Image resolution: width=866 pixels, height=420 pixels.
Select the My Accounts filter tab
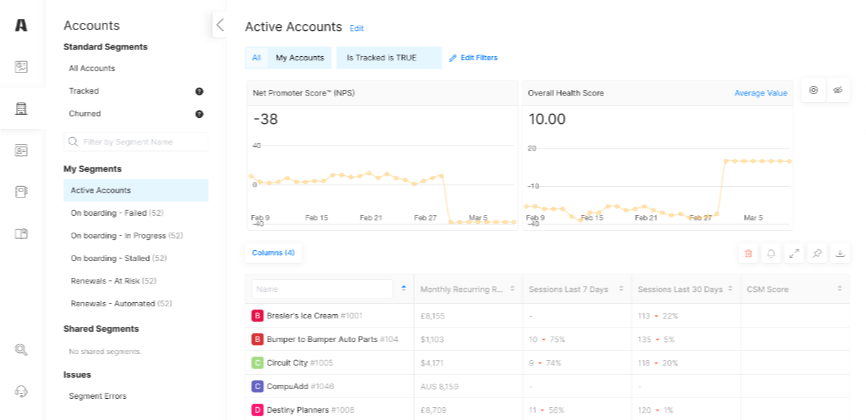300,57
